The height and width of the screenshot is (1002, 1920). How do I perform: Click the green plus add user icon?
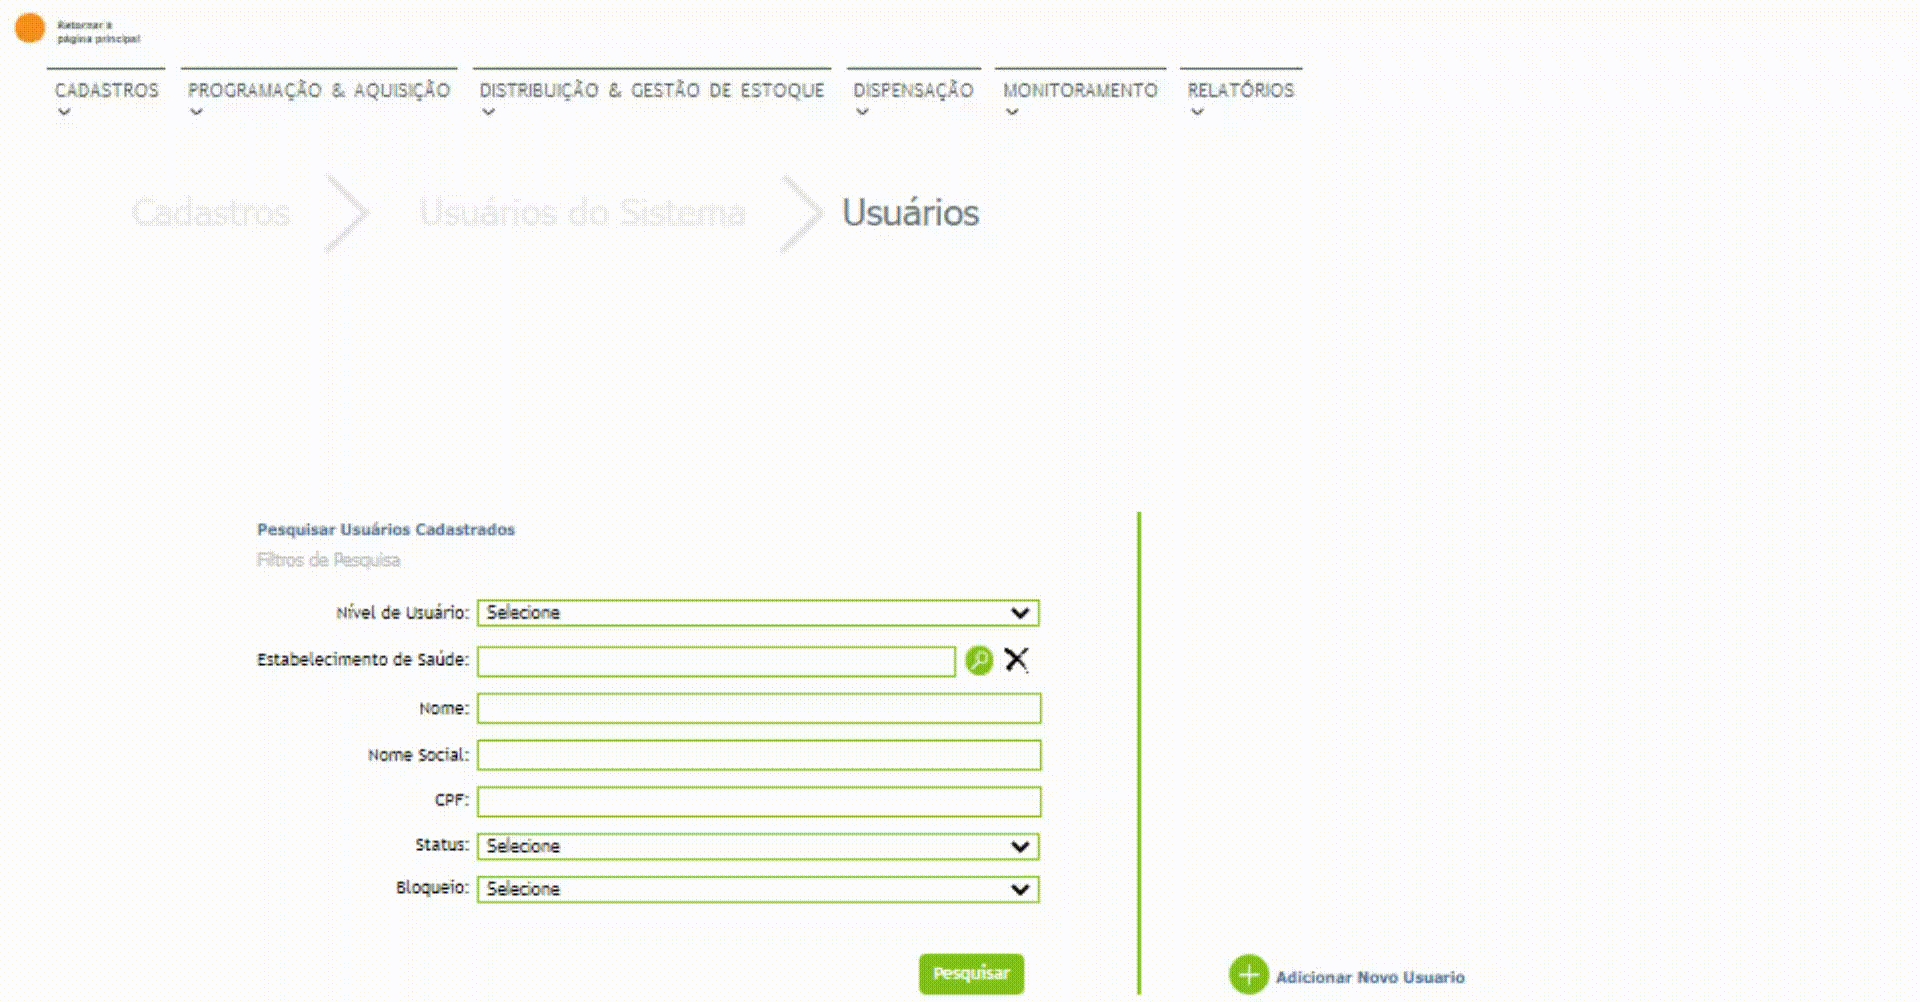[x=1248, y=975]
